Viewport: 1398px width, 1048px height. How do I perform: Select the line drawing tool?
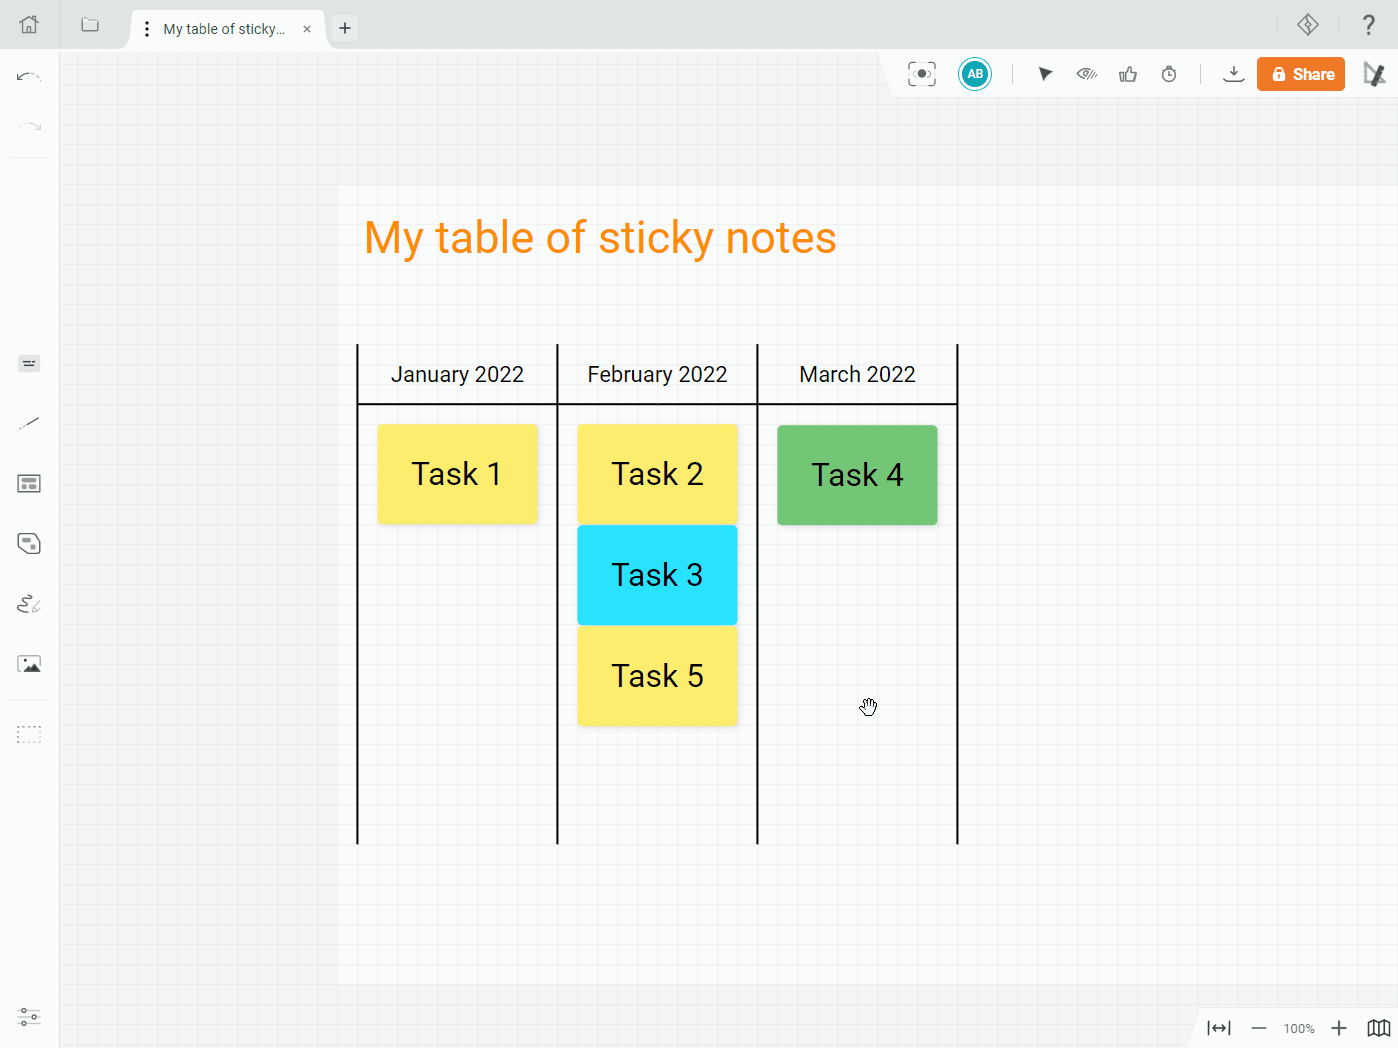(x=29, y=424)
